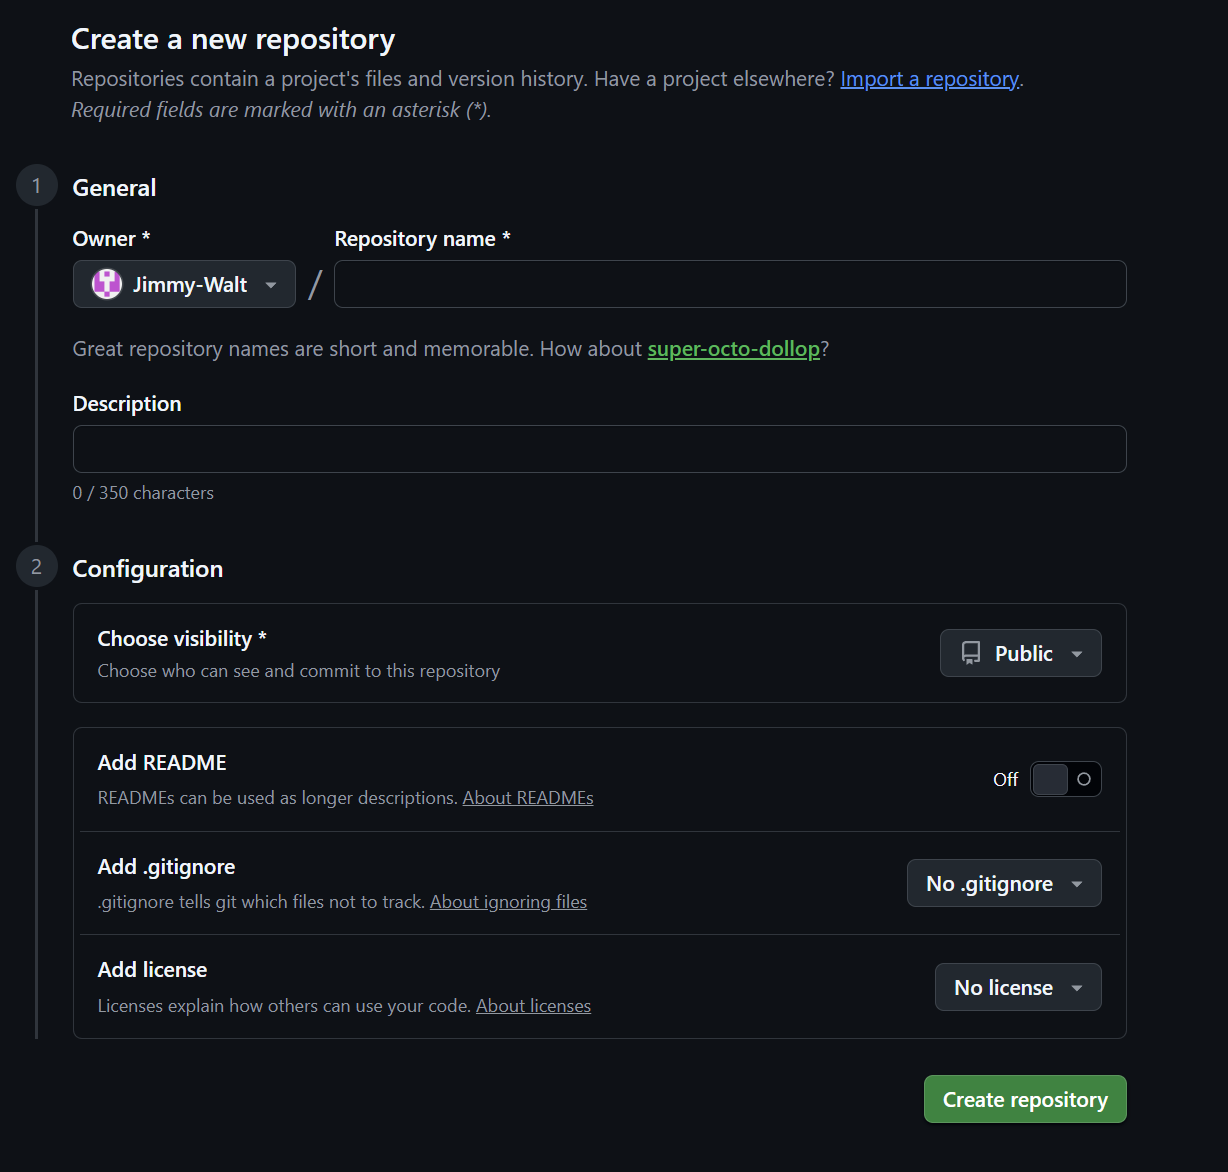This screenshot has width=1228, height=1172.
Task: Click the 'Add license' heading text
Action: tap(152, 970)
